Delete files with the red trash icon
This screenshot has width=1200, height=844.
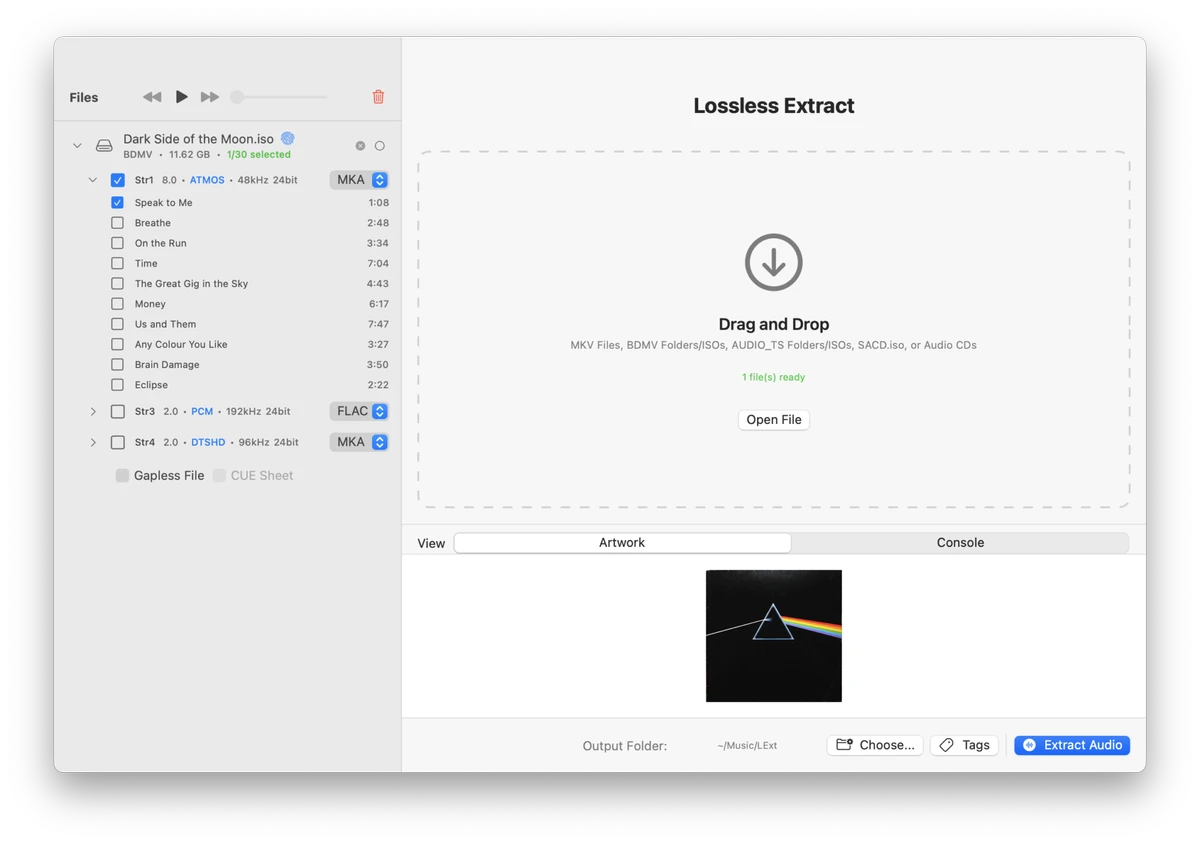click(378, 97)
